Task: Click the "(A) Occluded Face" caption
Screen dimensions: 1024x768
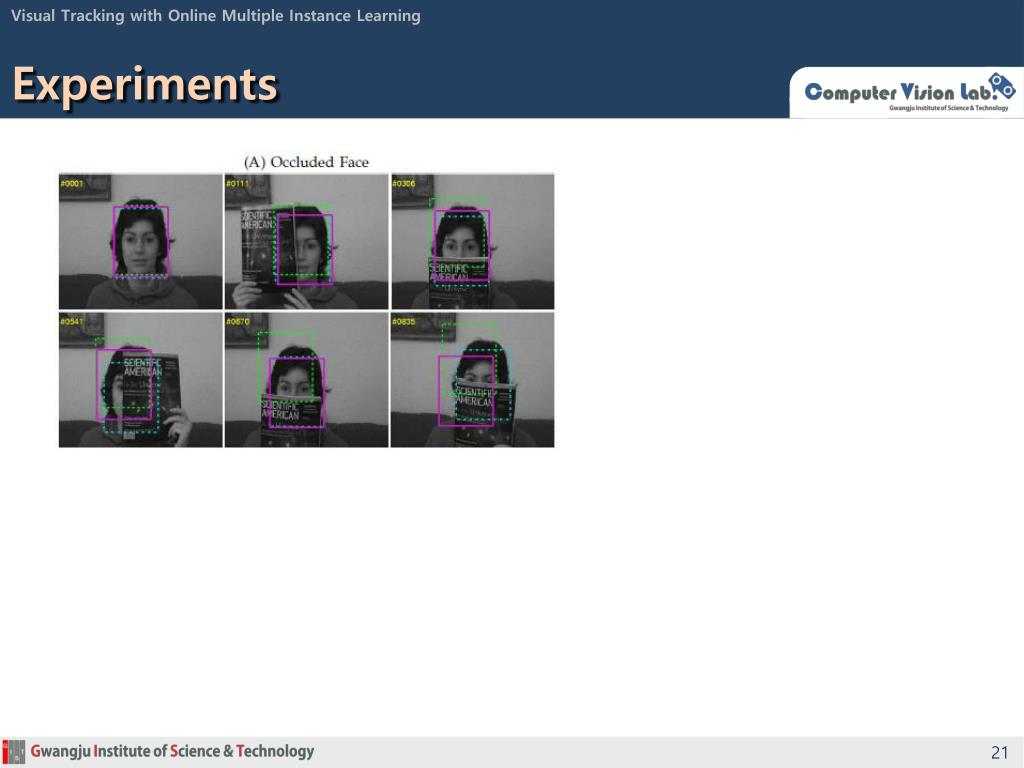Action: click(x=306, y=162)
